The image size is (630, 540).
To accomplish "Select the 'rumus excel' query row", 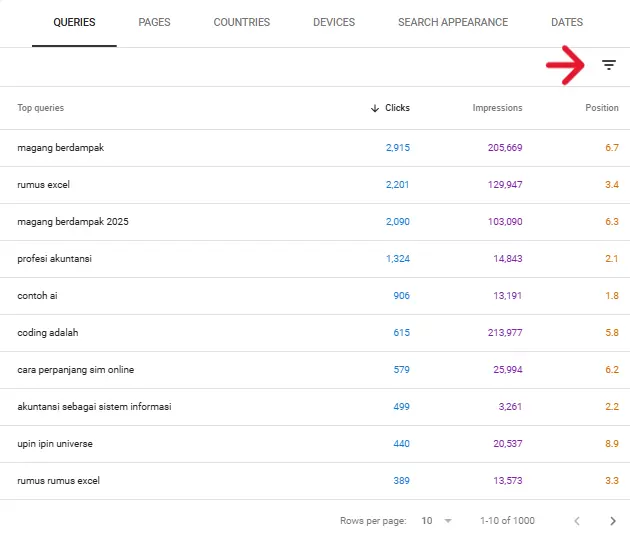I will 43,185.
